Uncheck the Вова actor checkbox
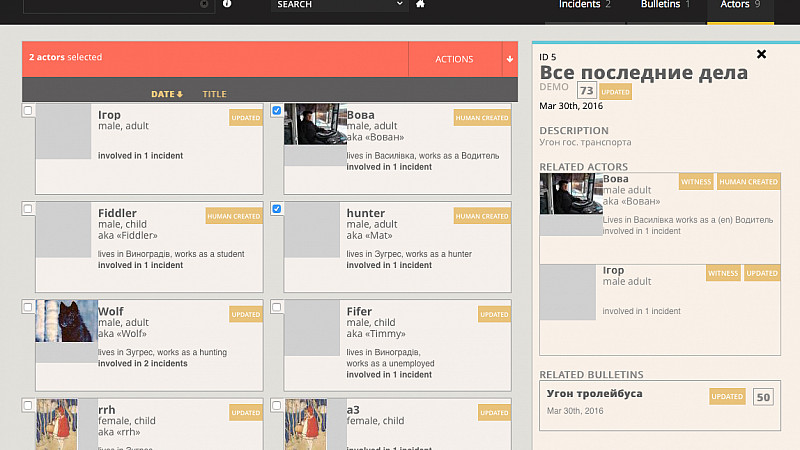The image size is (800, 450). coord(277,110)
